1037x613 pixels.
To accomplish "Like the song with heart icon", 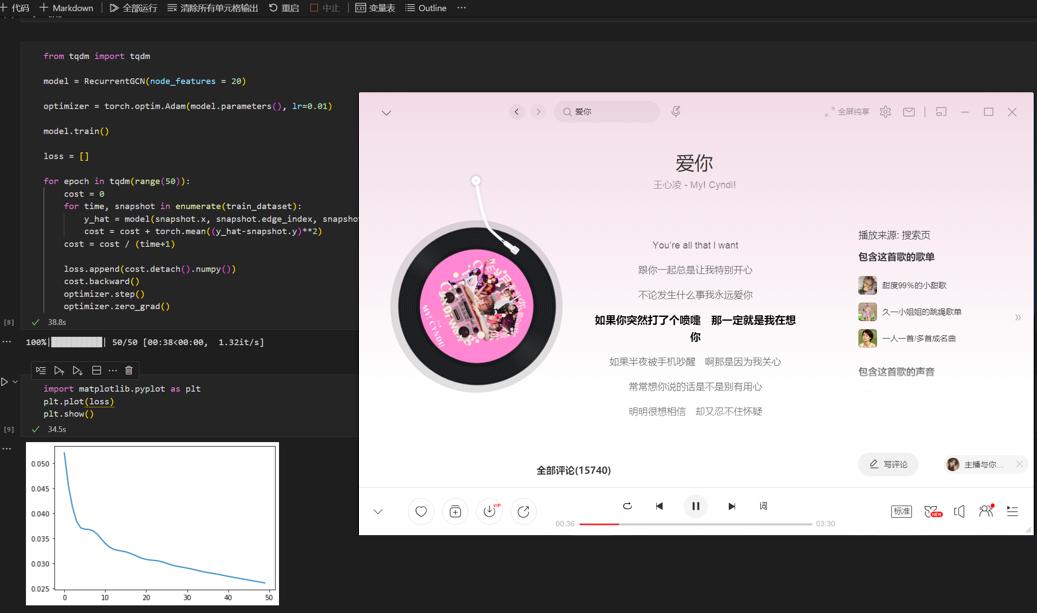I will [x=421, y=511].
